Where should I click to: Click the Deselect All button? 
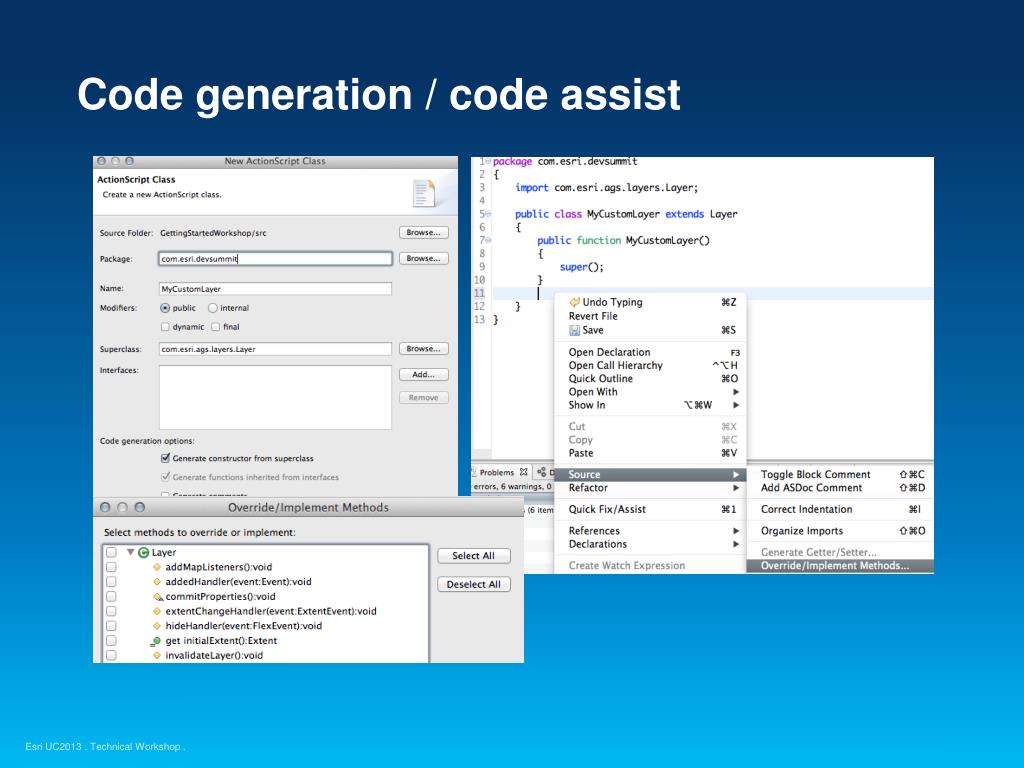[x=473, y=584]
